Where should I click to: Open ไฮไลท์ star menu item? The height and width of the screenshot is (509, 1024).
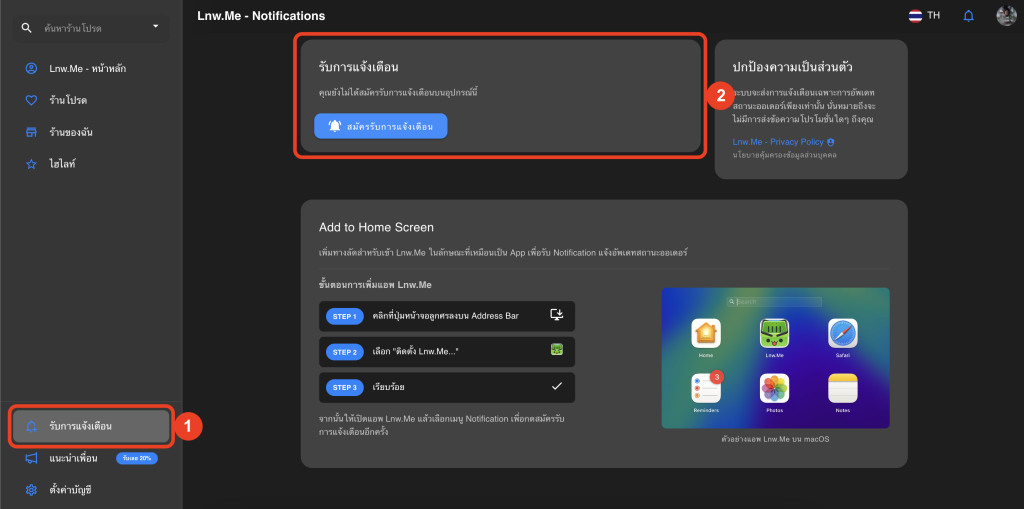(x=64, y=164)
